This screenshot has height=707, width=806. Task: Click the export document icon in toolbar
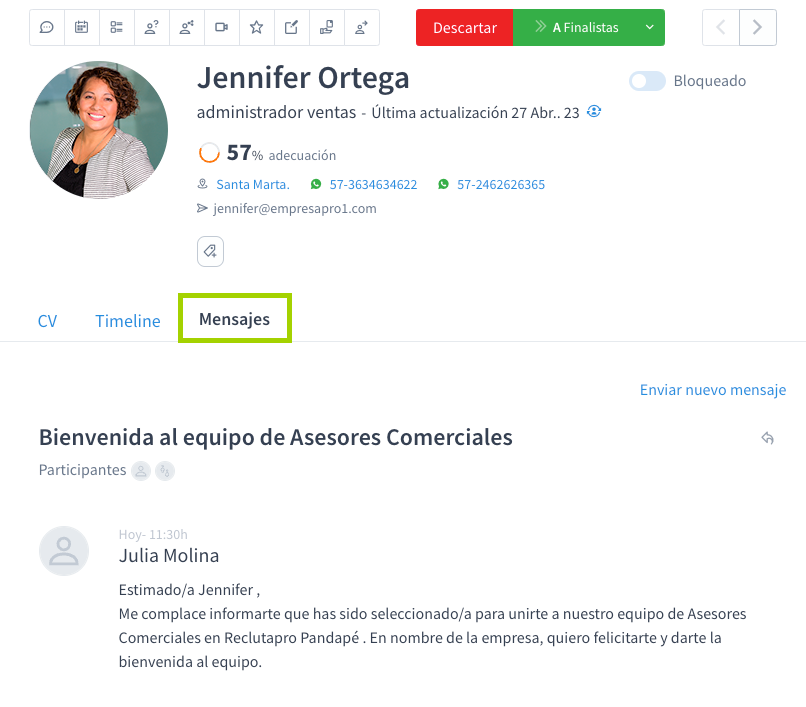[x=326, y=27]
